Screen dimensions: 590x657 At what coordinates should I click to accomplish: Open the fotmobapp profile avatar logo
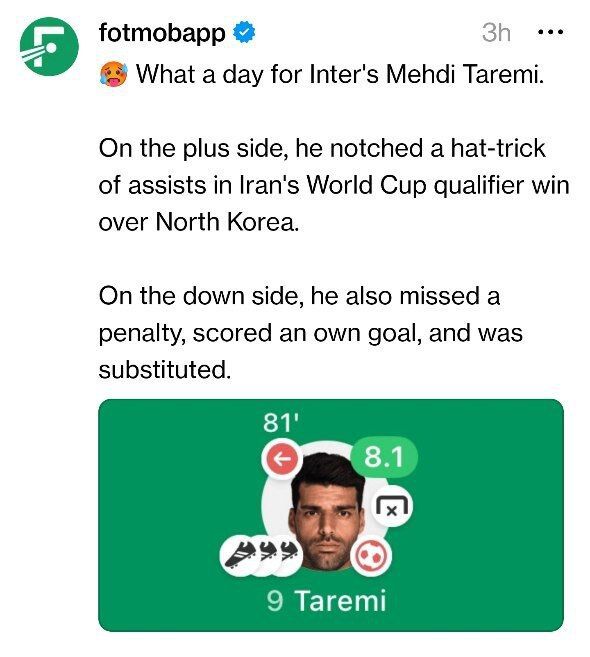[49, 47]
